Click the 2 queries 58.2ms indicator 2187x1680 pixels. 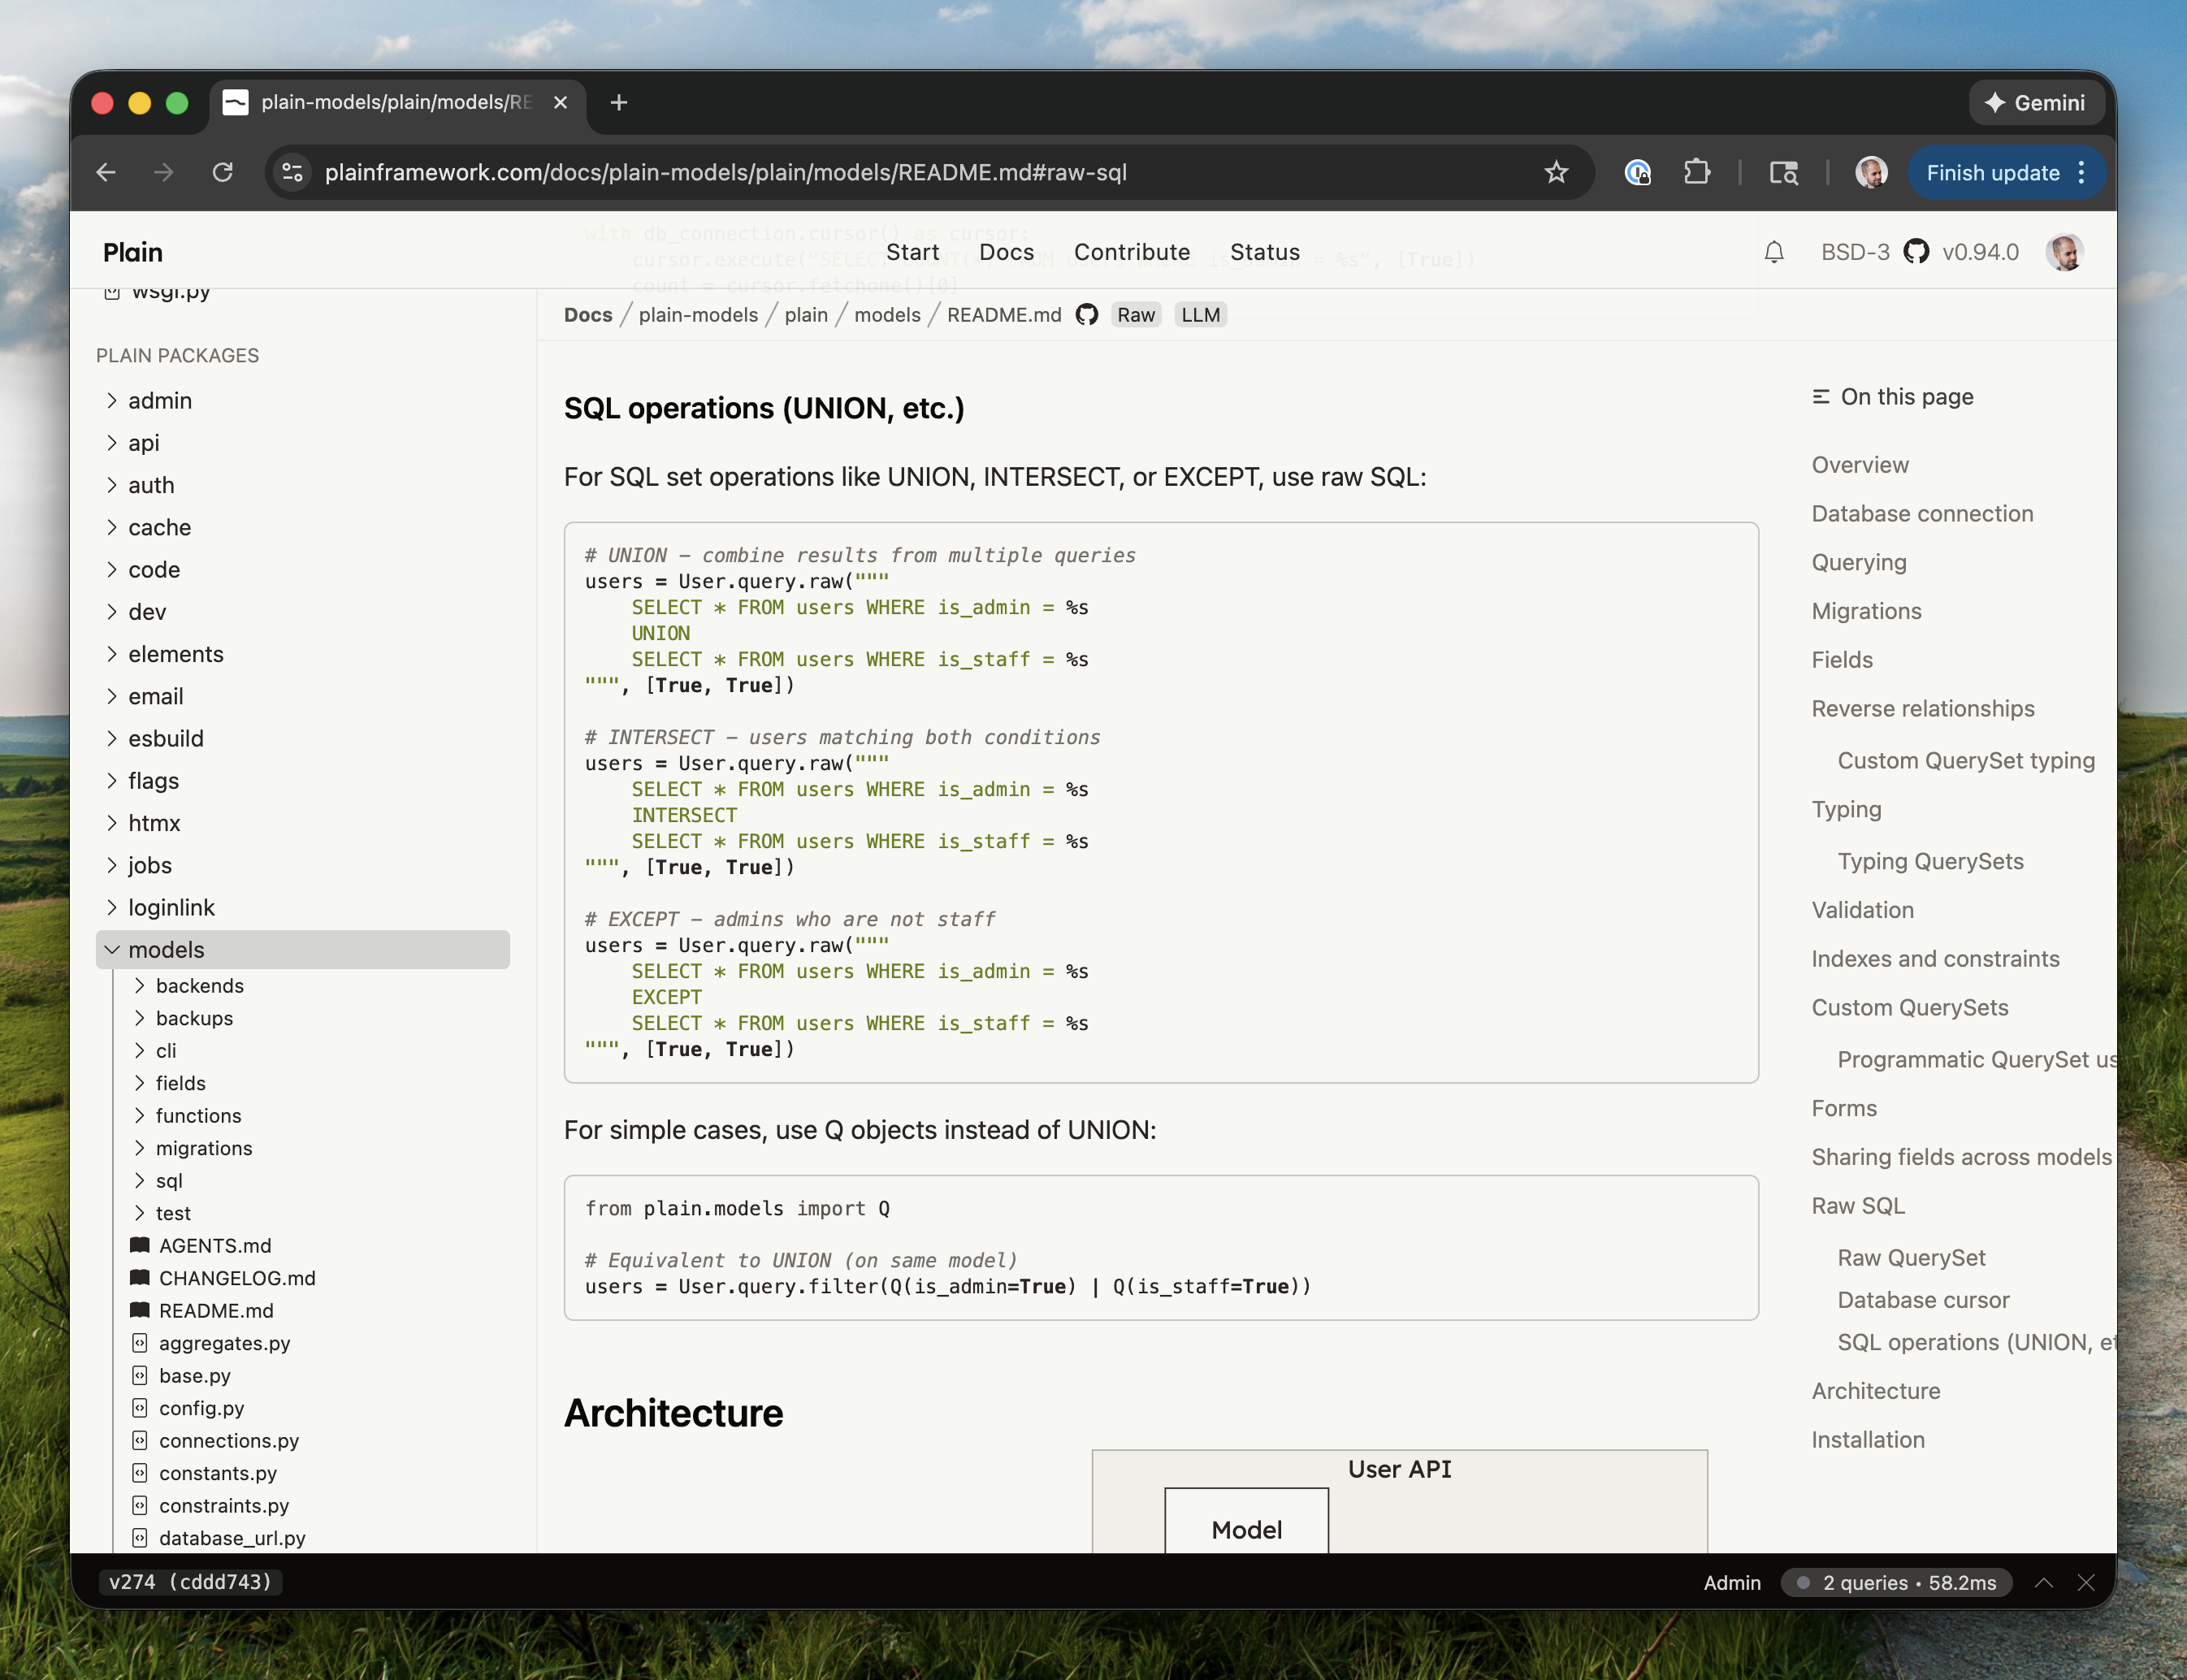[1896, 1582]
